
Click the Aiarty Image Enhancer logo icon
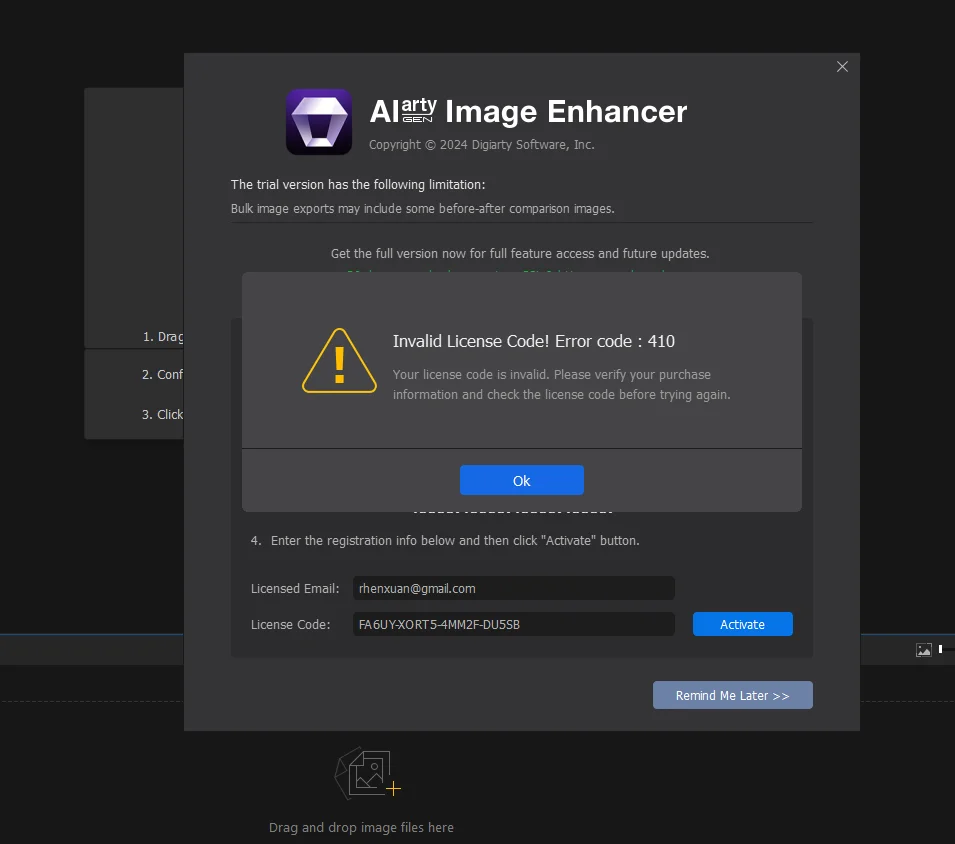click(x=319, y=122)
